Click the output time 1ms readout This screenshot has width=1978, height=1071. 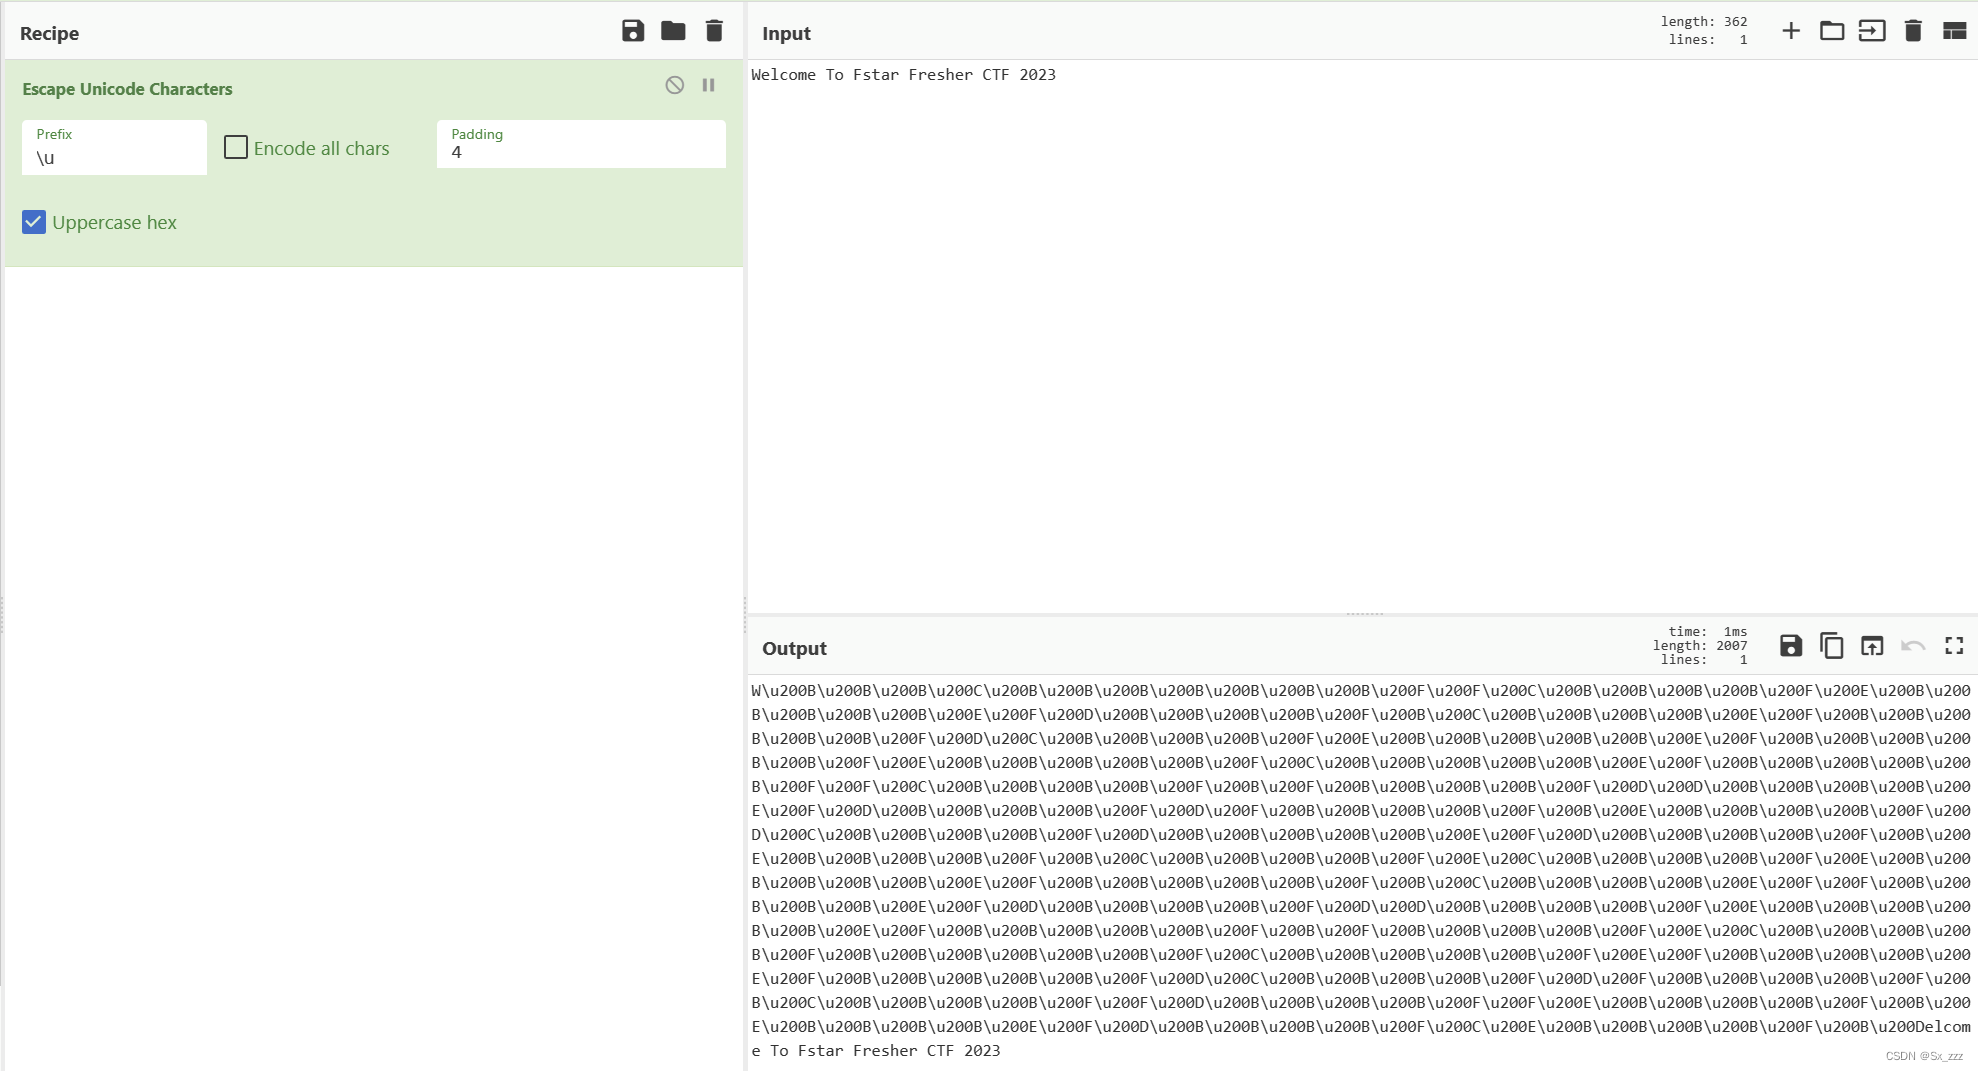pos(1708,632)
